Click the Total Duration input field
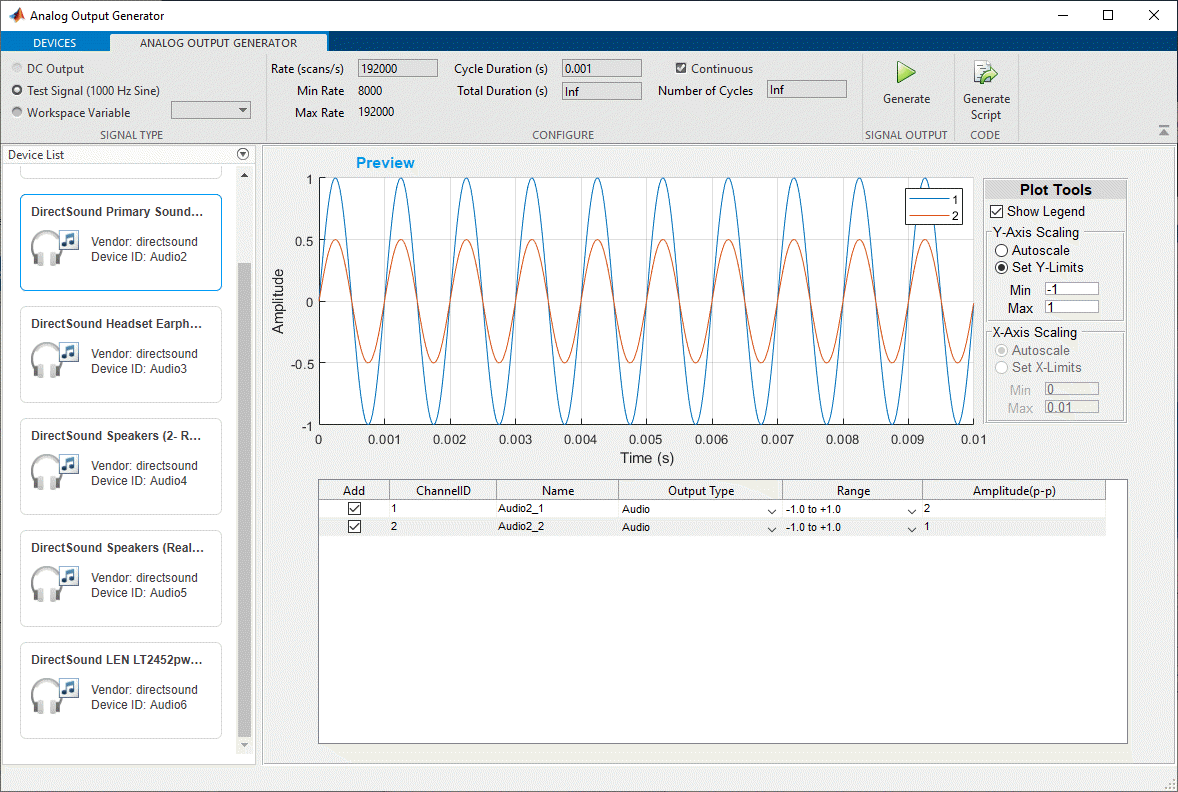 pyautogui.click(x=601, y=90)
